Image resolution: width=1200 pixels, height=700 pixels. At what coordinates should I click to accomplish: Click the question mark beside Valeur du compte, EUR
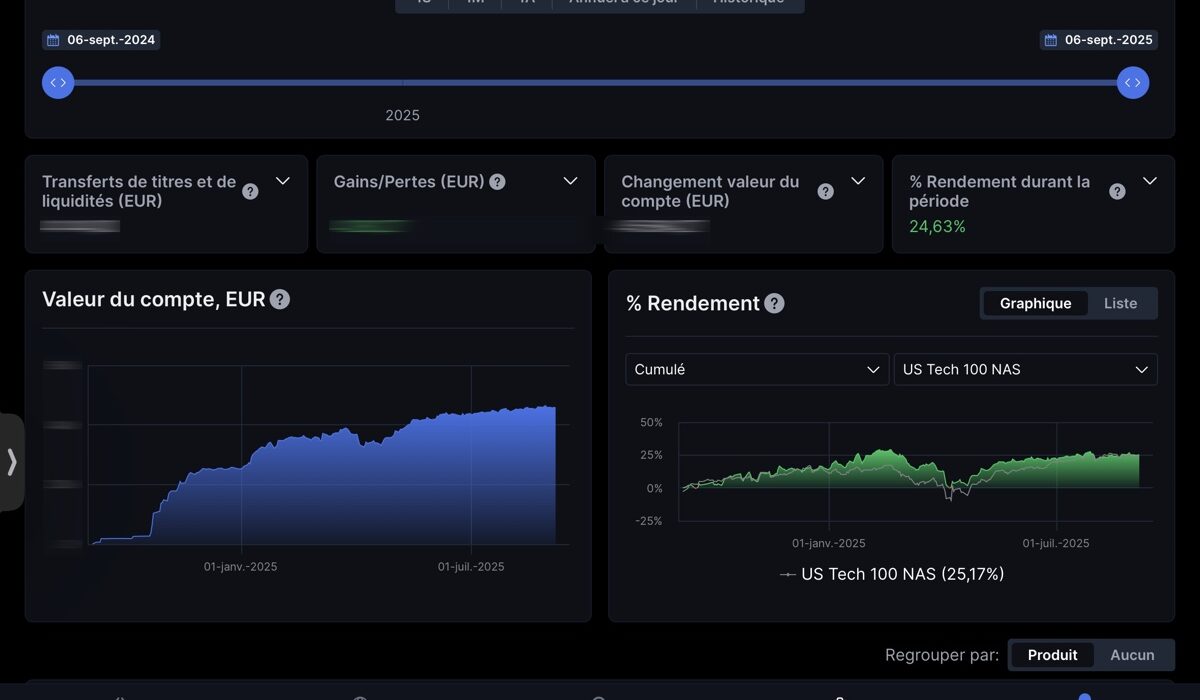point(280,299)
